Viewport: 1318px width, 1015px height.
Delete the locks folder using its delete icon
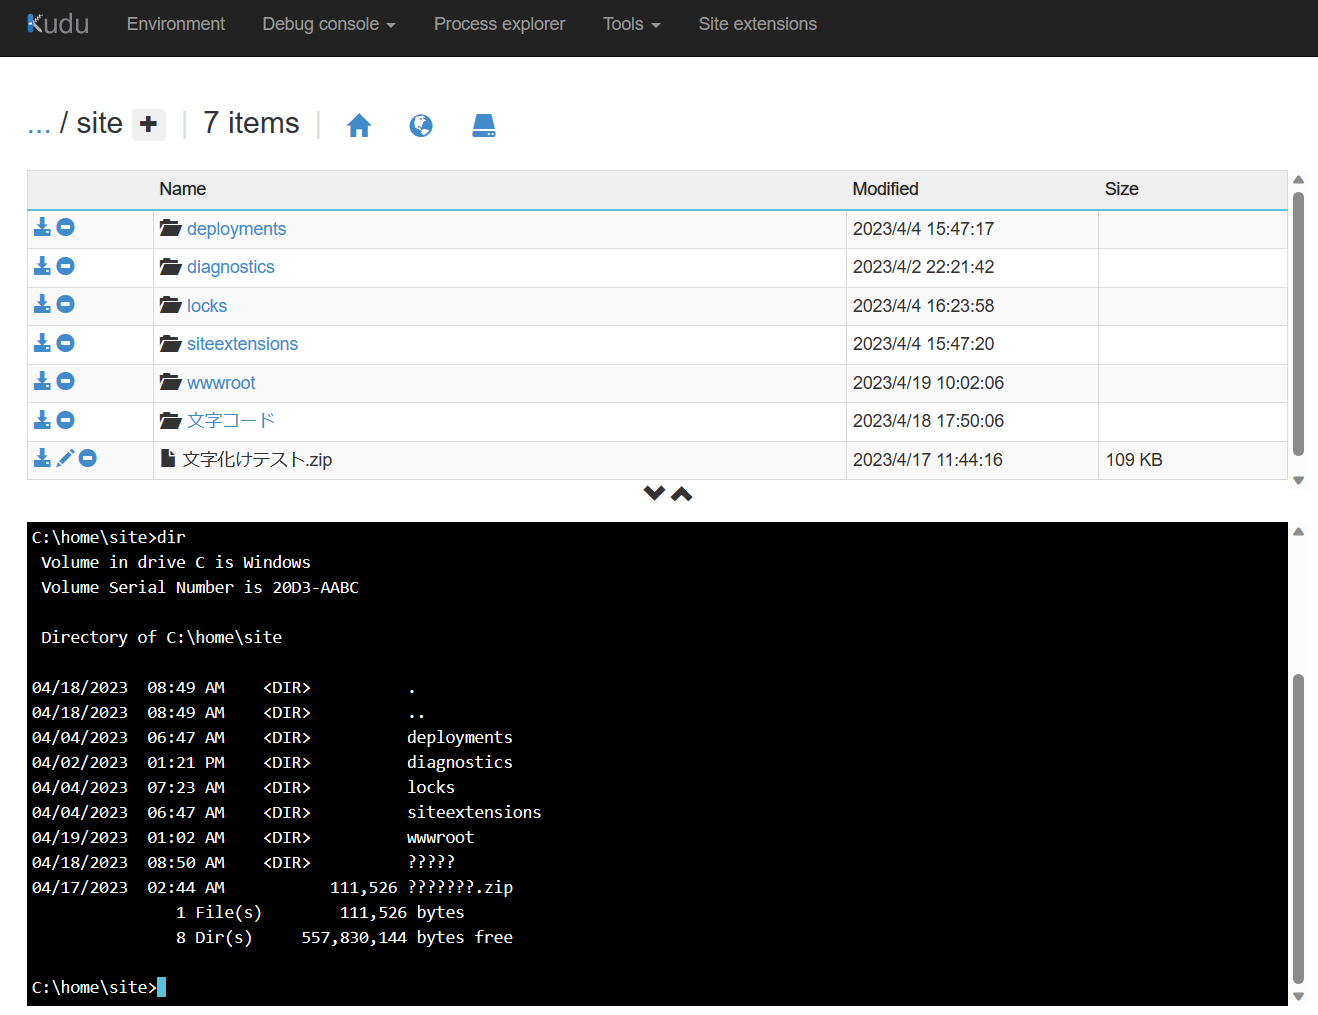(66, 304)
